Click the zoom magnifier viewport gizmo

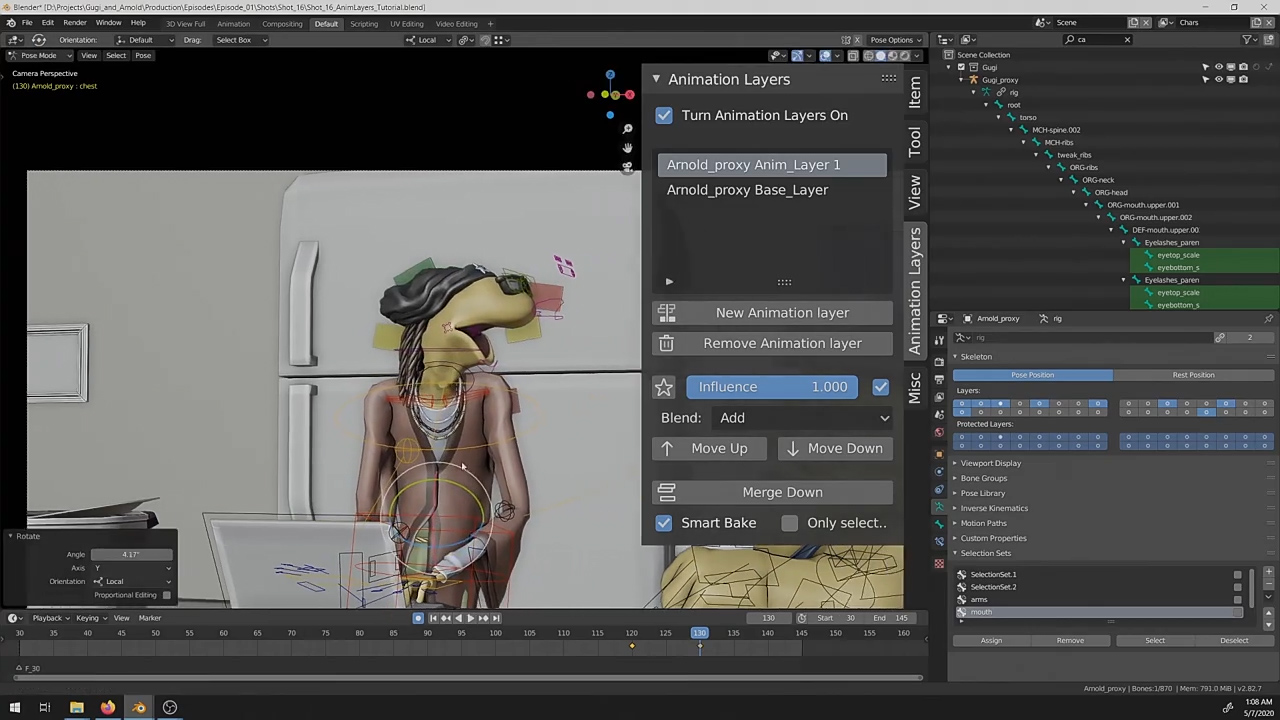pyautogui.click(x=627, y=129)
